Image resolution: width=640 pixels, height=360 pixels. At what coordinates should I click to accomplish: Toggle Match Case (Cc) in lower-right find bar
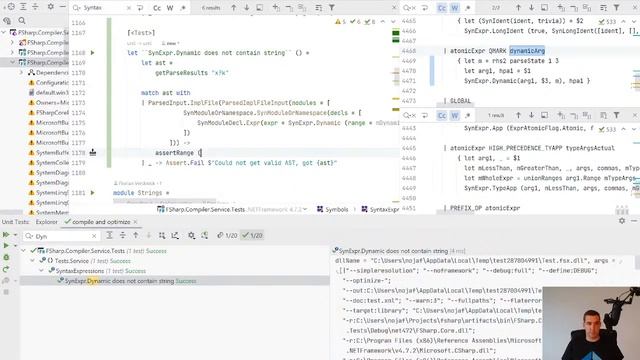pyautogui.click(x=442, y=116)
